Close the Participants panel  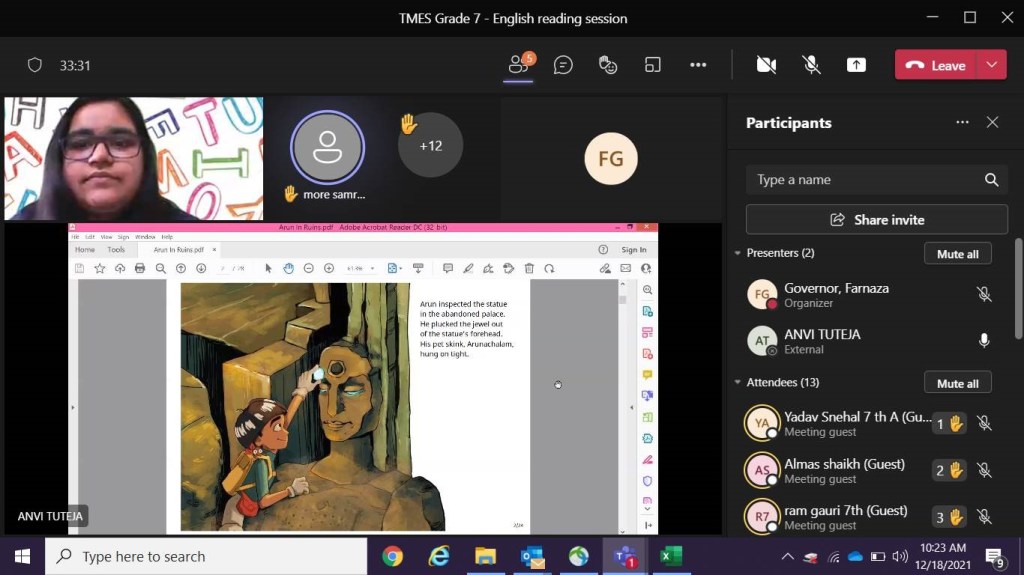[x=992, y=122]
